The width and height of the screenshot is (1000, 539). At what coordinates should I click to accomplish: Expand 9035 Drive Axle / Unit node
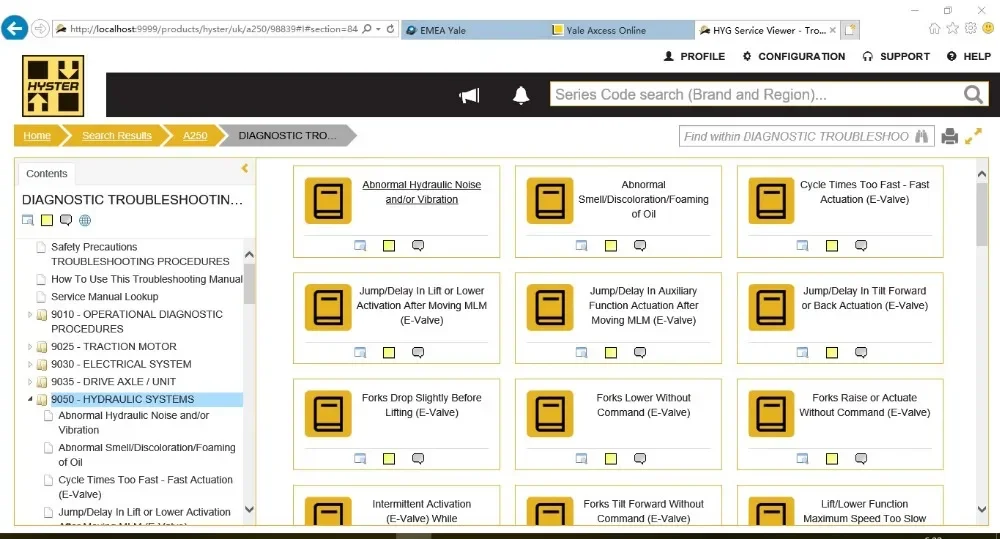coord(29,381)
